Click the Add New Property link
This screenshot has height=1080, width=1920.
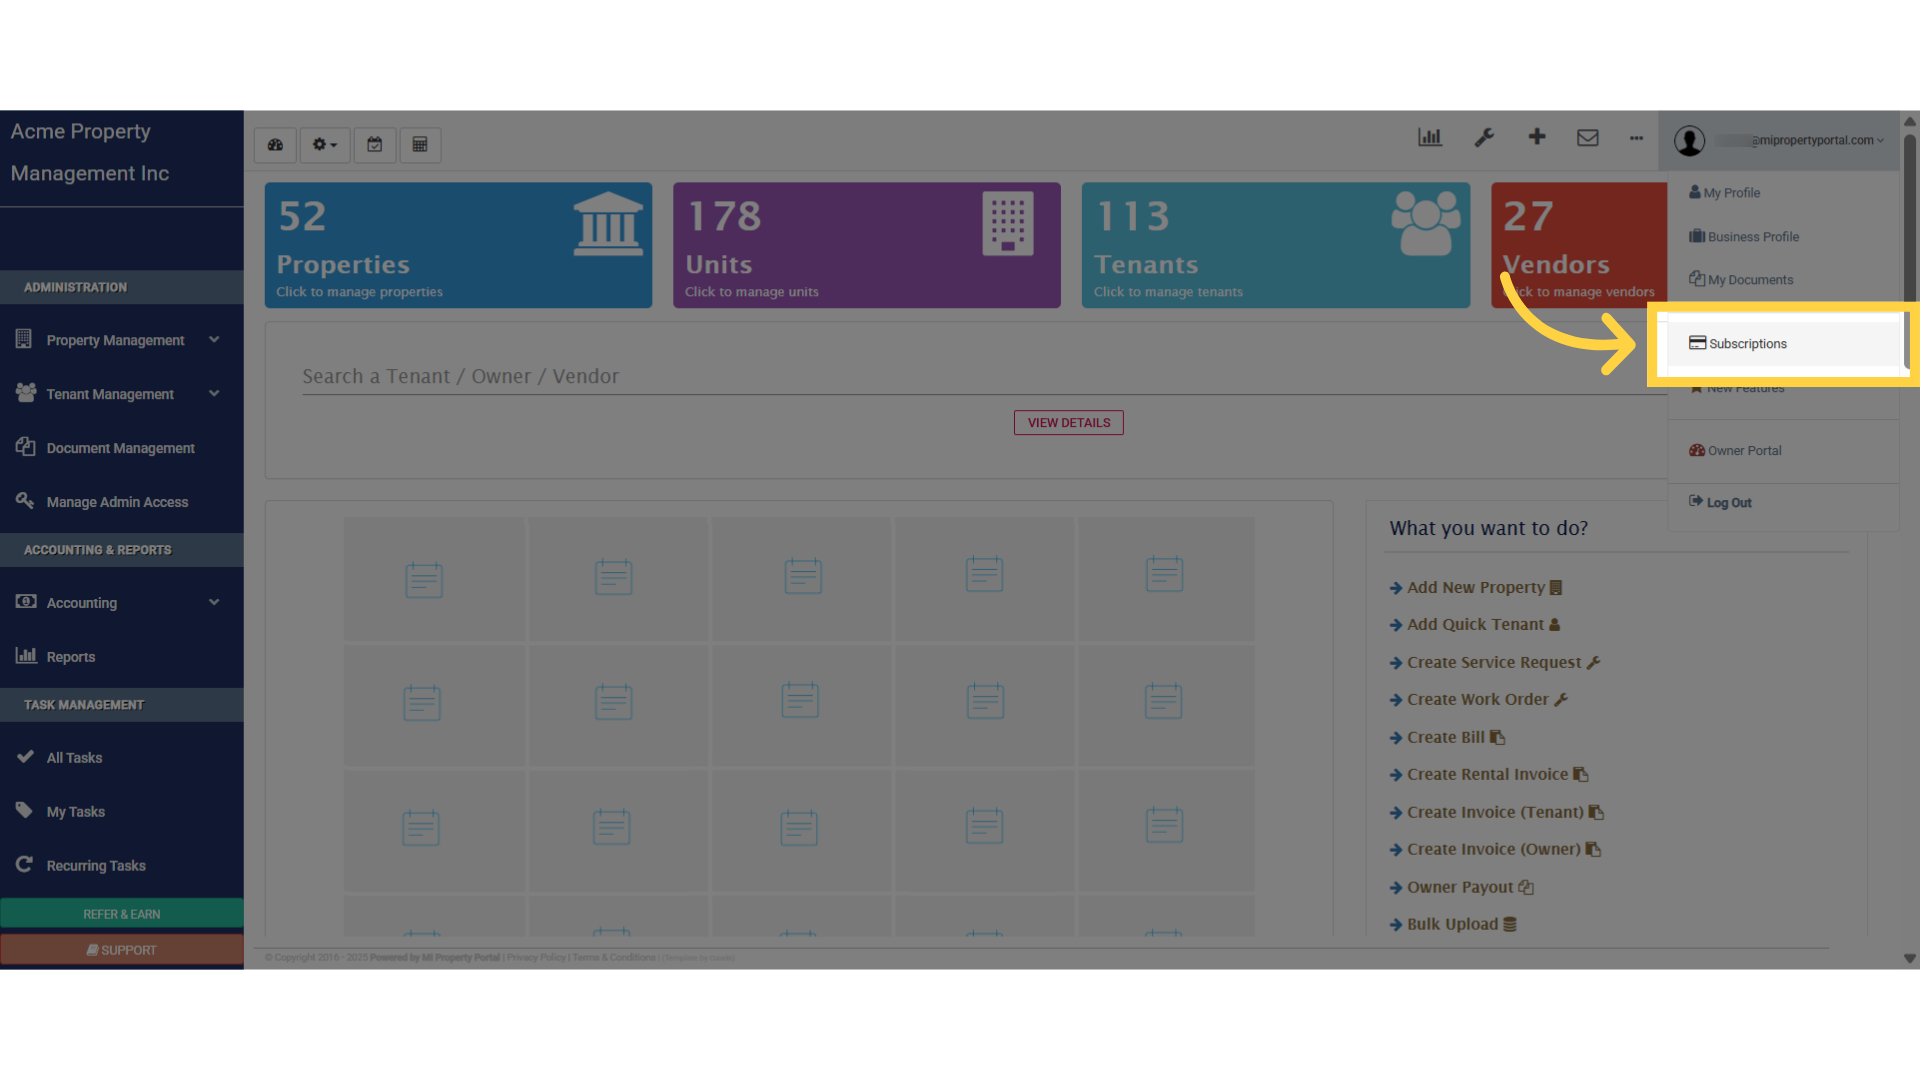[1475, 588]
